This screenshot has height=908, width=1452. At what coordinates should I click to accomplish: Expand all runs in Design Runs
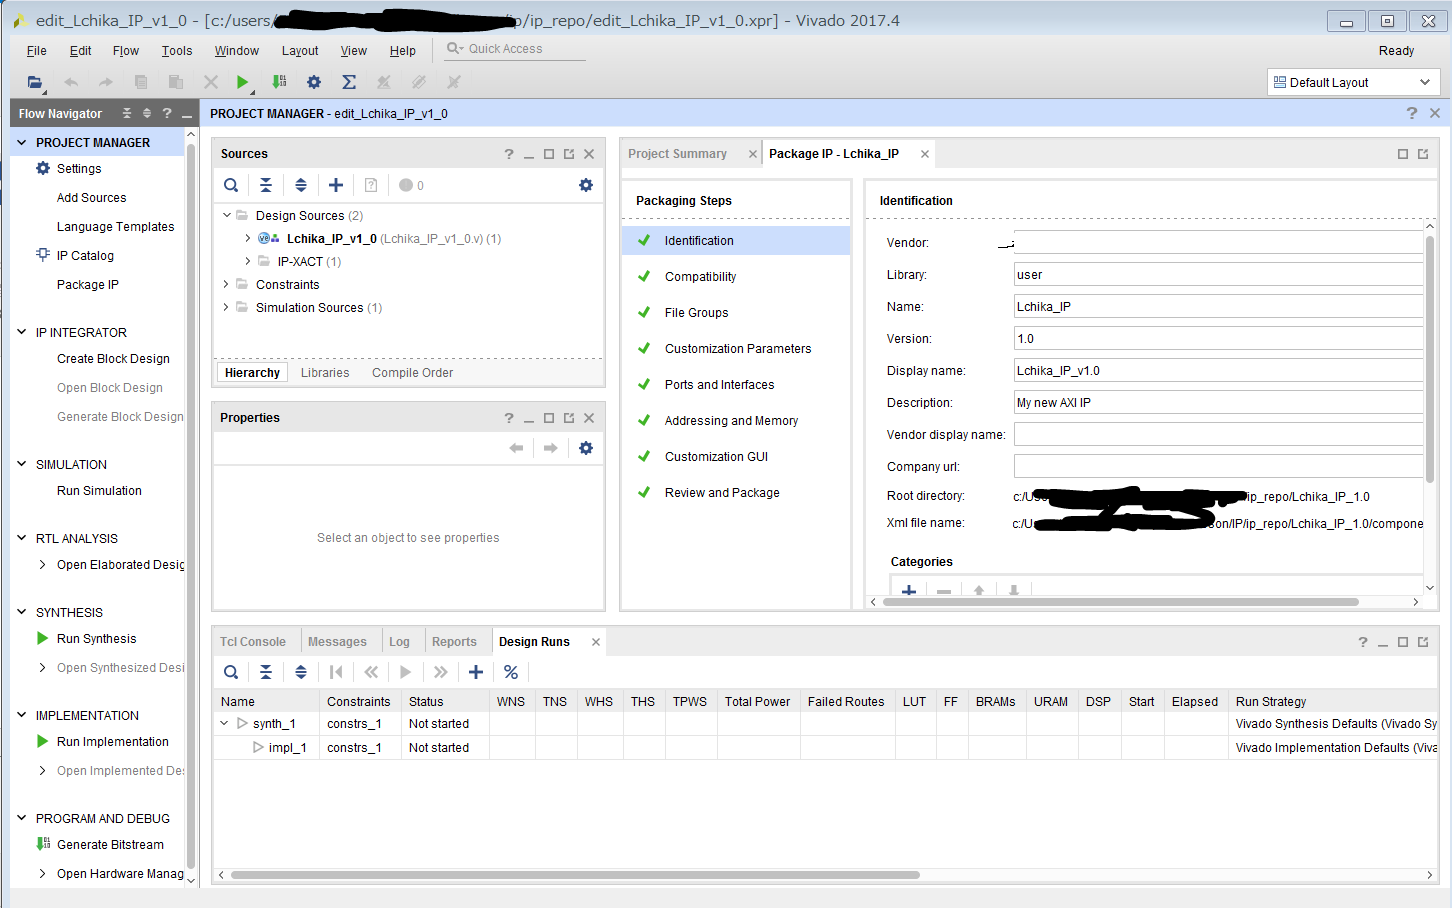point(301,672)
